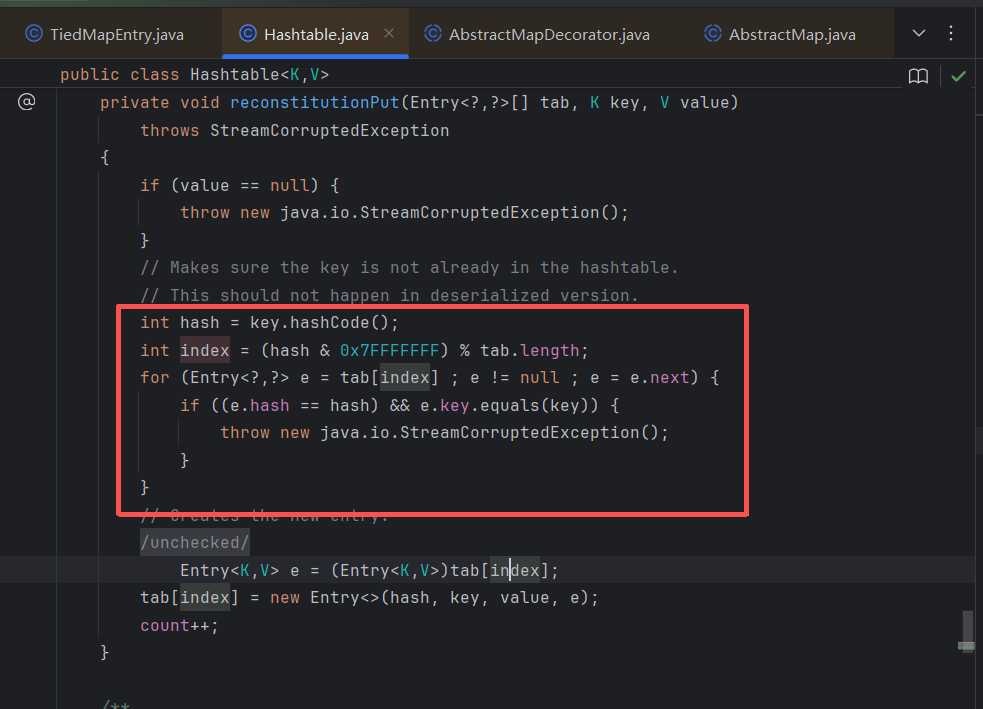The width and height of the screenshot is (983, 709).
Task: Place cursor on count++ statement
Action: [x=178, y=625]
